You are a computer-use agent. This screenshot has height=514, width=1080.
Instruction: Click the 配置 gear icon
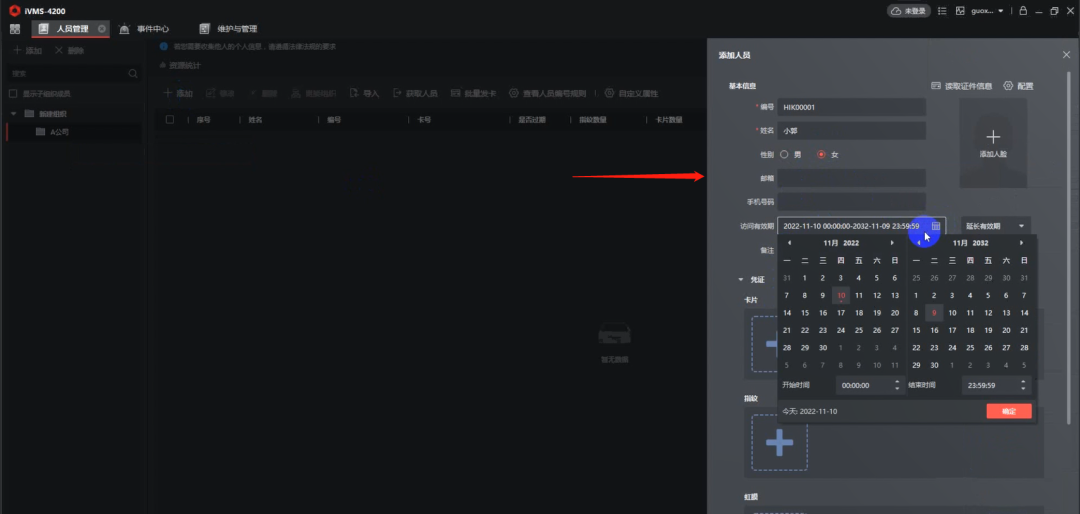point(1008,86)
